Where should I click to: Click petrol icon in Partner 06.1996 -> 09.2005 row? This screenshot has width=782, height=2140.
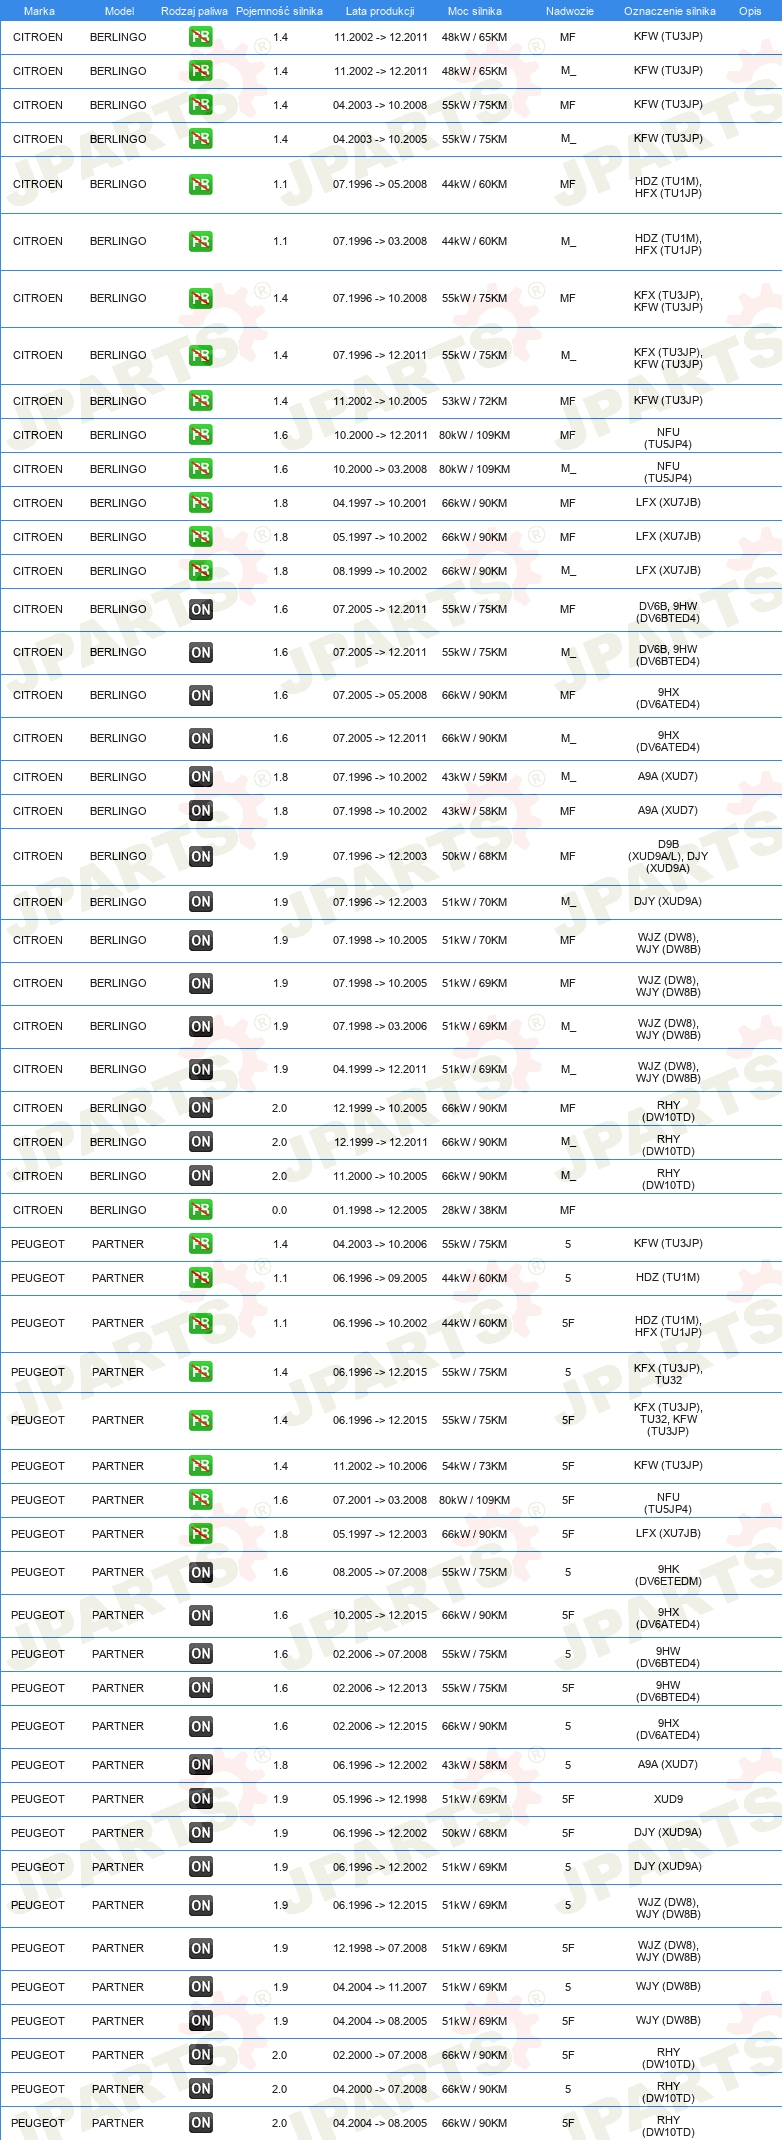point(201,1278)
